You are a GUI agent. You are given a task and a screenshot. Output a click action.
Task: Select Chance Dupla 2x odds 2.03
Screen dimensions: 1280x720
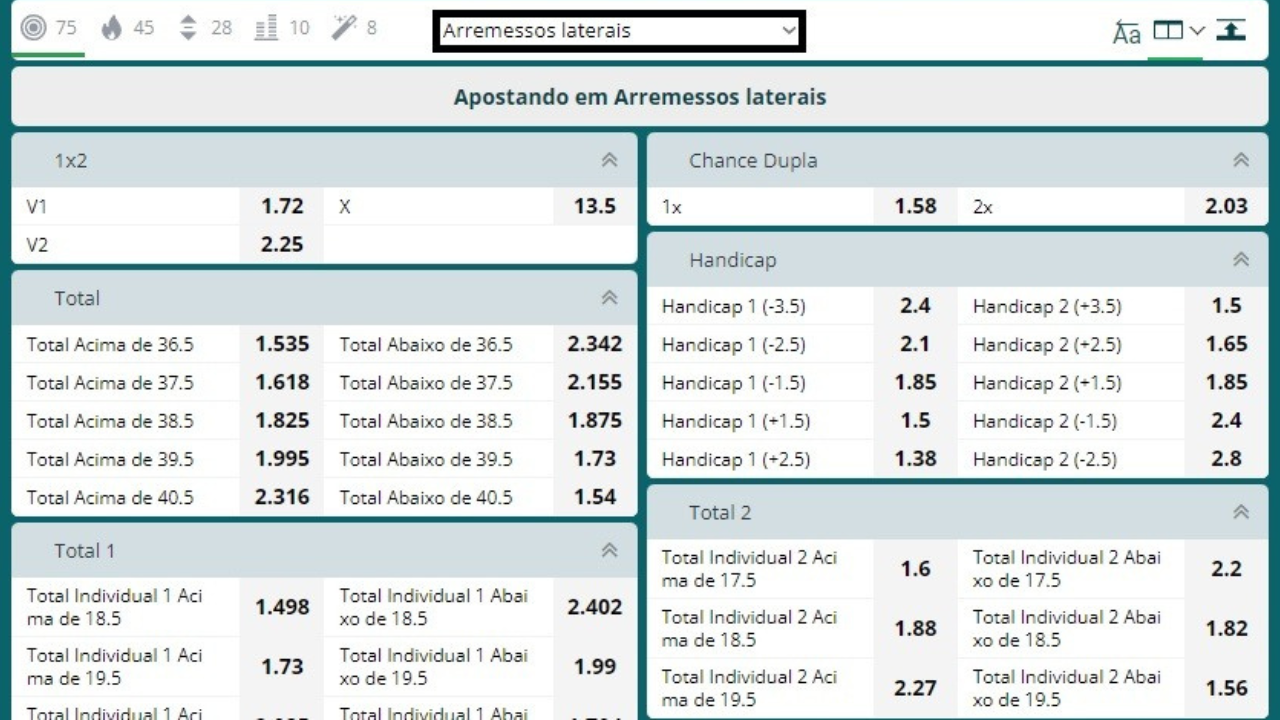click(x=1226, y=206)
